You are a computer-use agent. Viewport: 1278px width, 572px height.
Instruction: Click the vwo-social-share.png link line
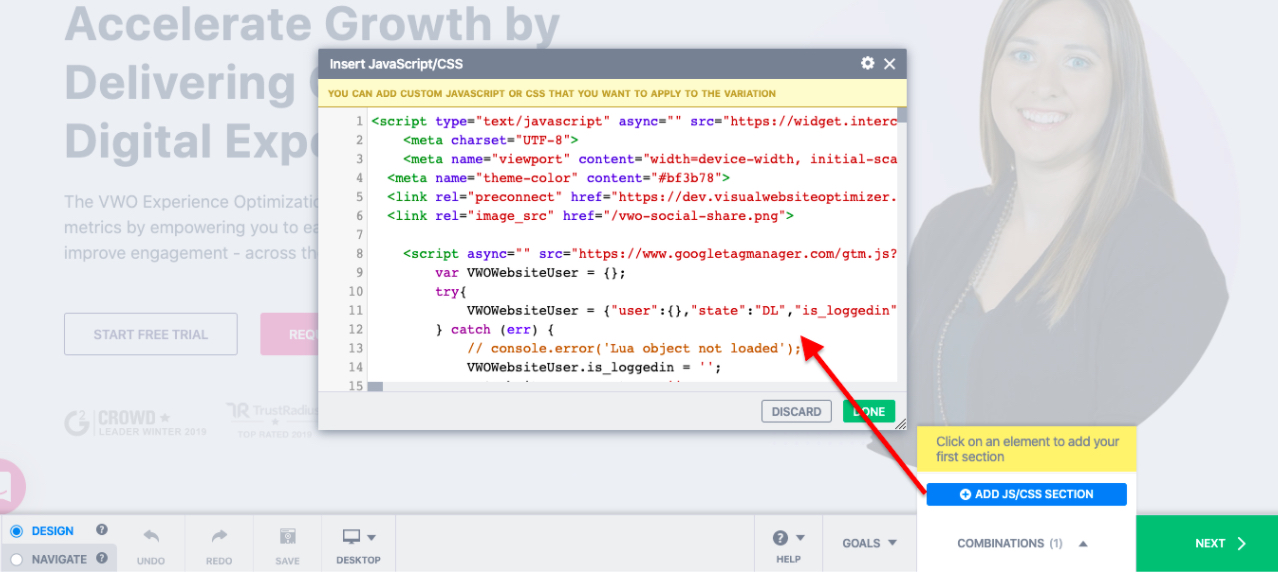pos(590,215)
